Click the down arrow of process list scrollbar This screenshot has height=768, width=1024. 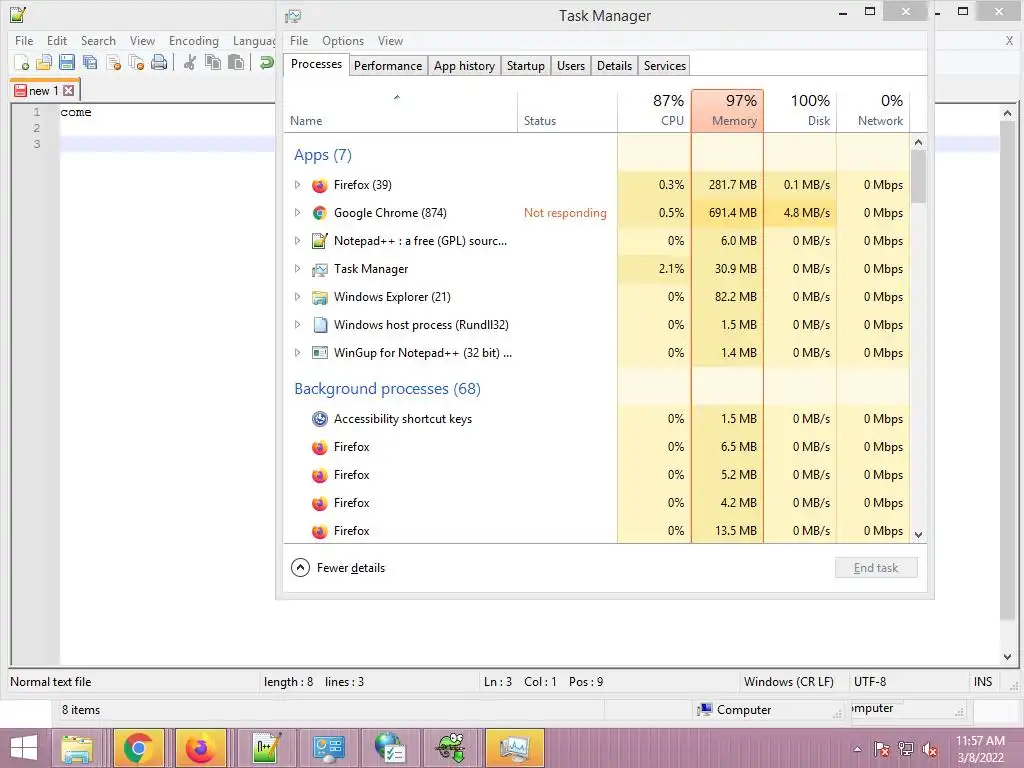click(x=918, y=535)
